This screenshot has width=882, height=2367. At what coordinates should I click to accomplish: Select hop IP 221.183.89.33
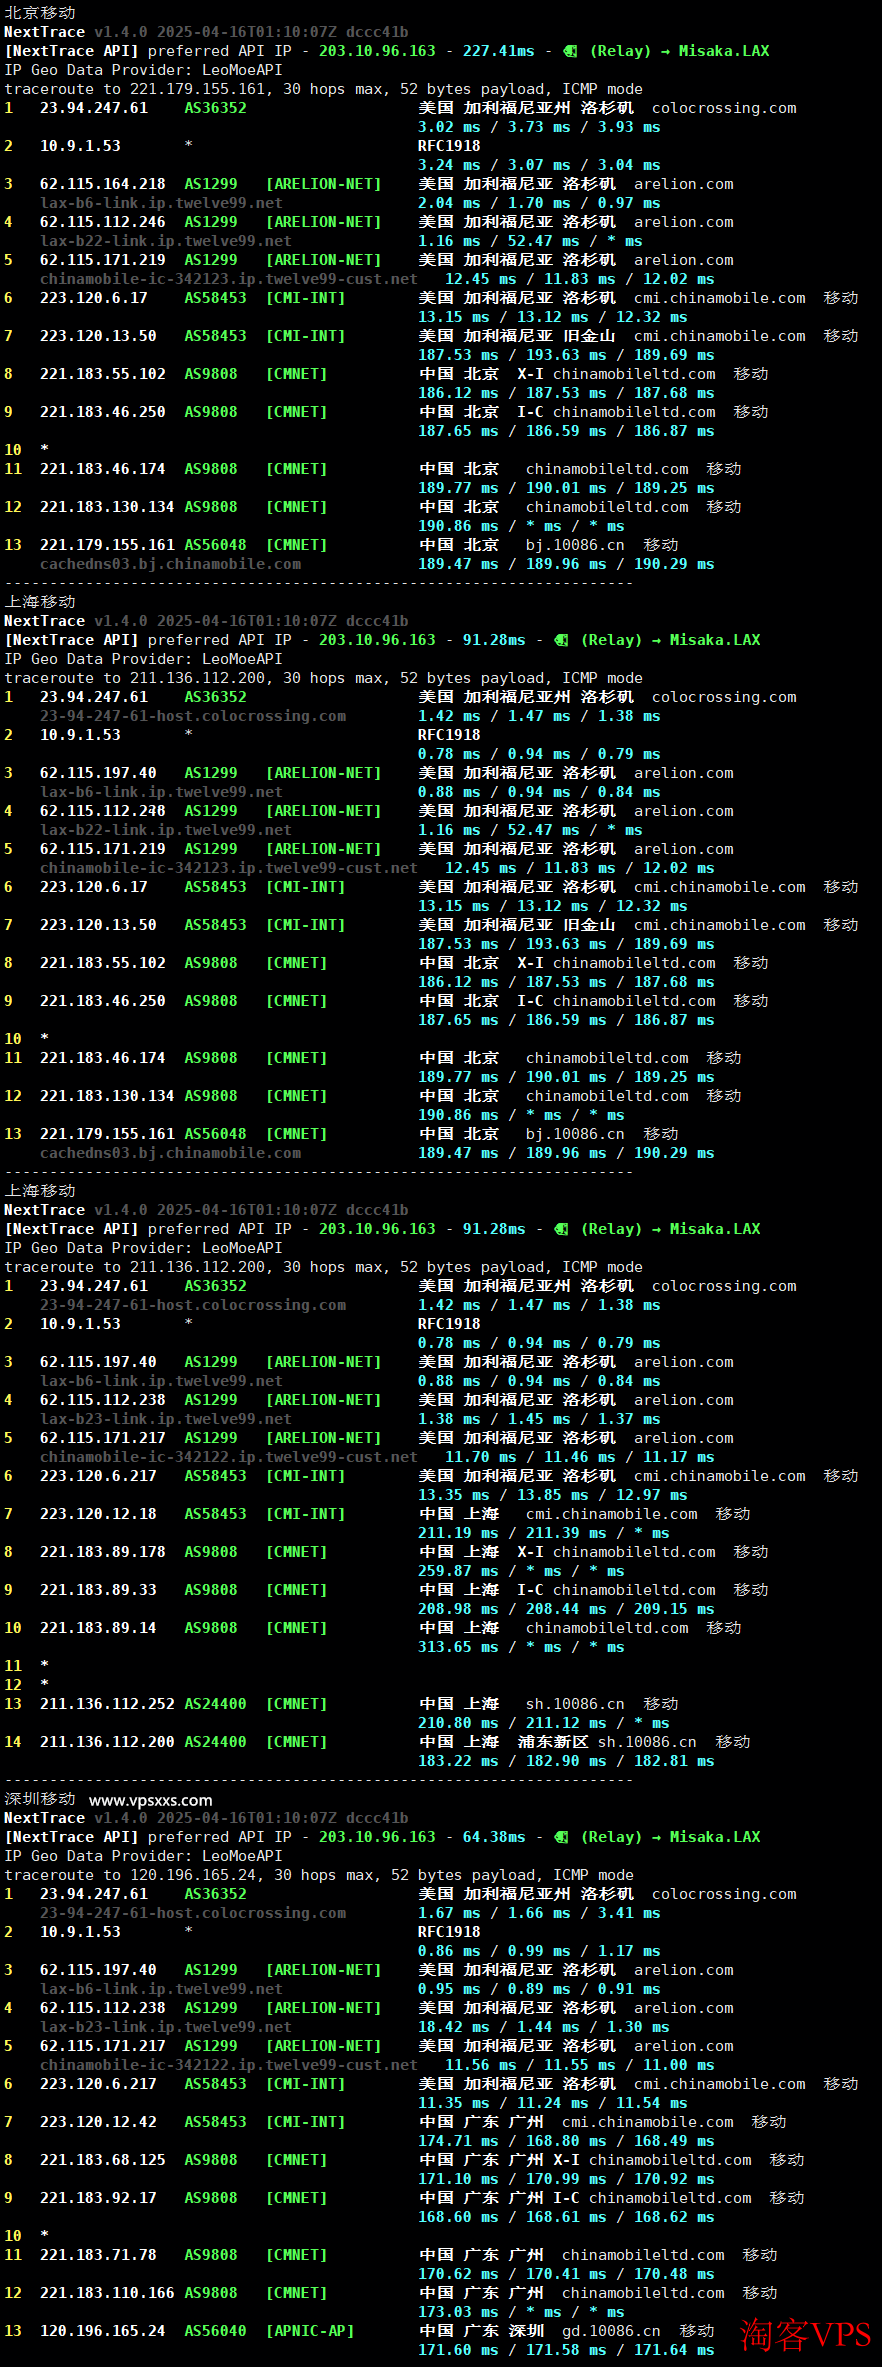click(x=98, y=1590)
